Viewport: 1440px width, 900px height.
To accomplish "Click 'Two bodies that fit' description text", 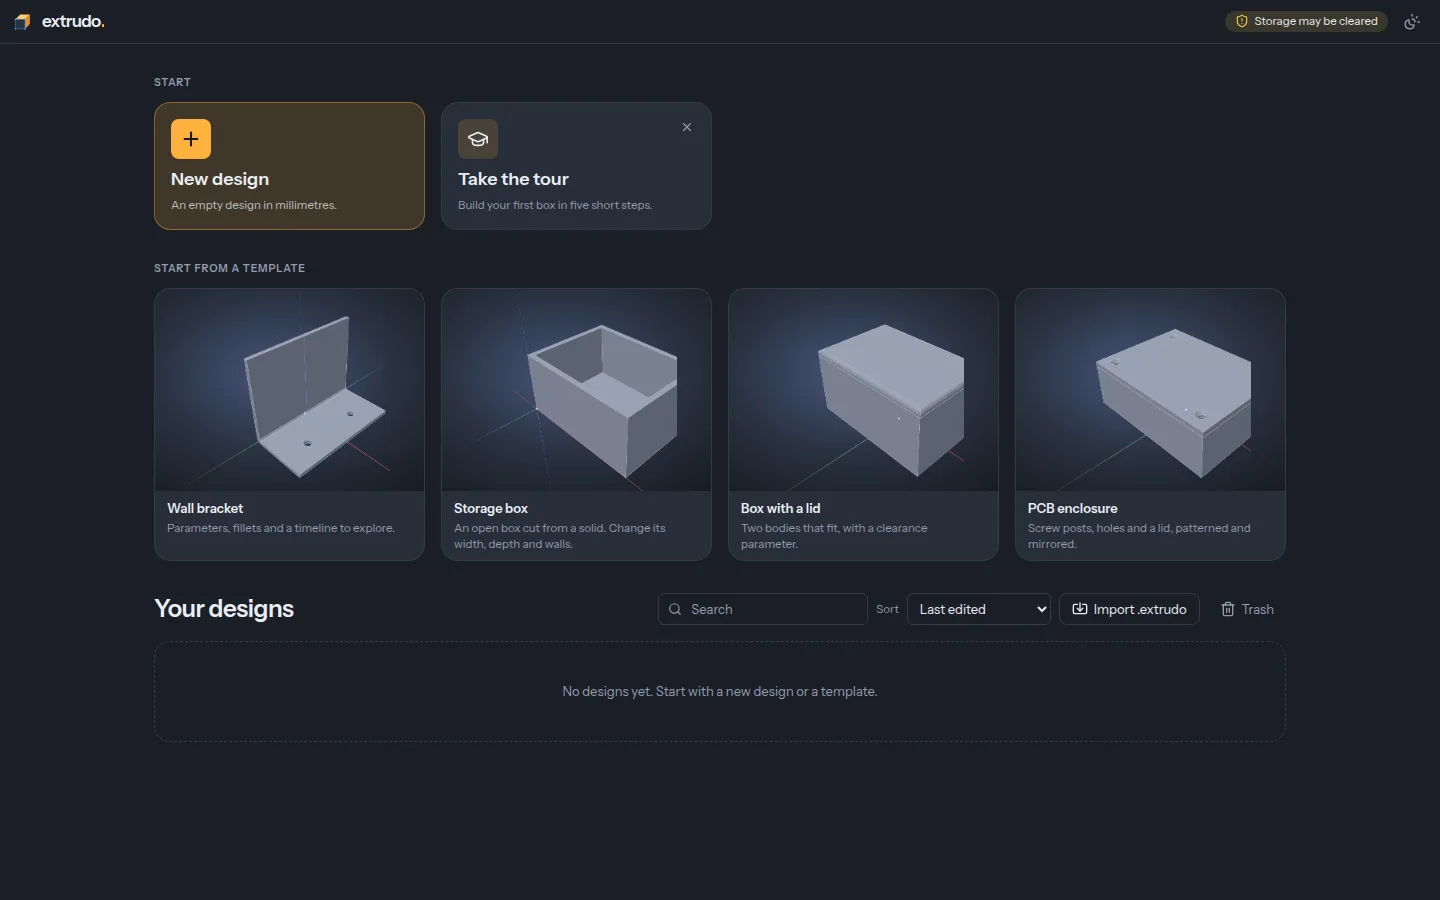I will [834, 536].
